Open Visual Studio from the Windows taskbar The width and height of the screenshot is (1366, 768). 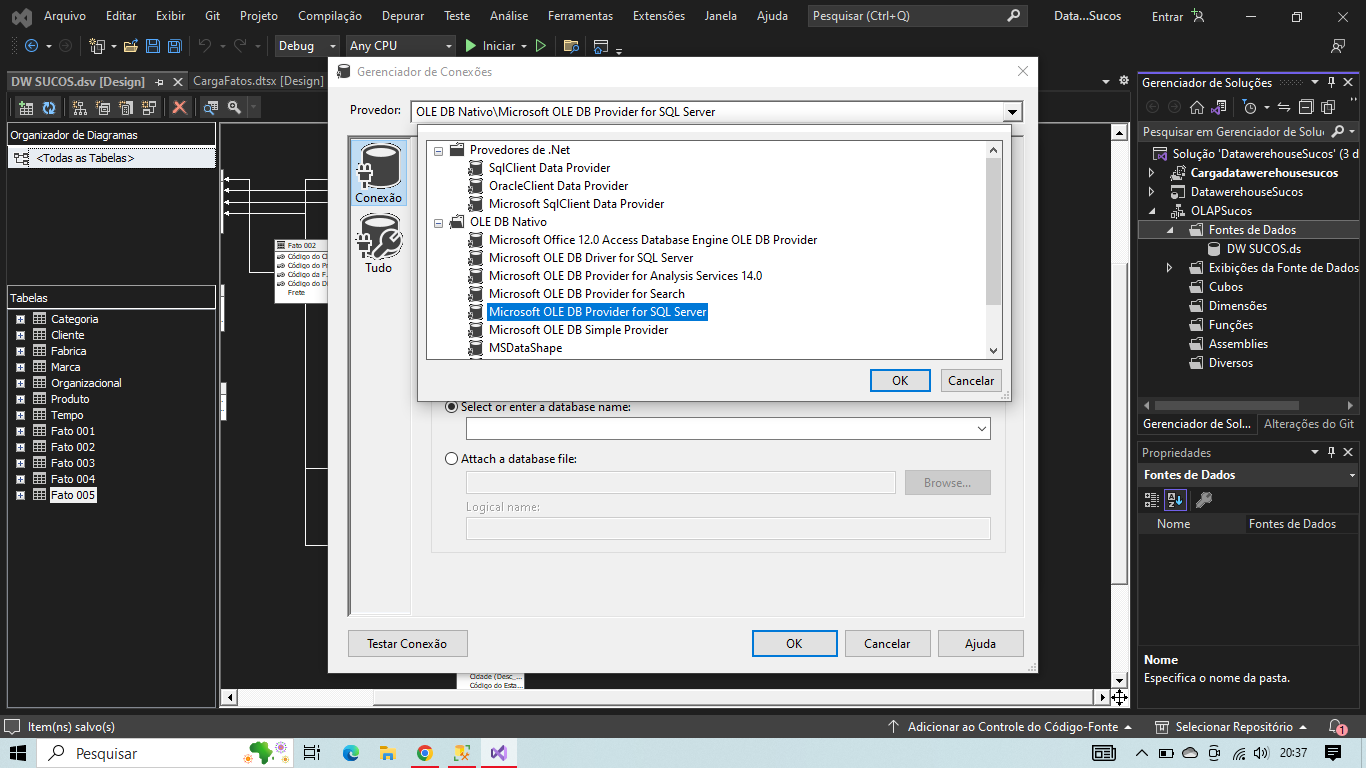(499, 753)
